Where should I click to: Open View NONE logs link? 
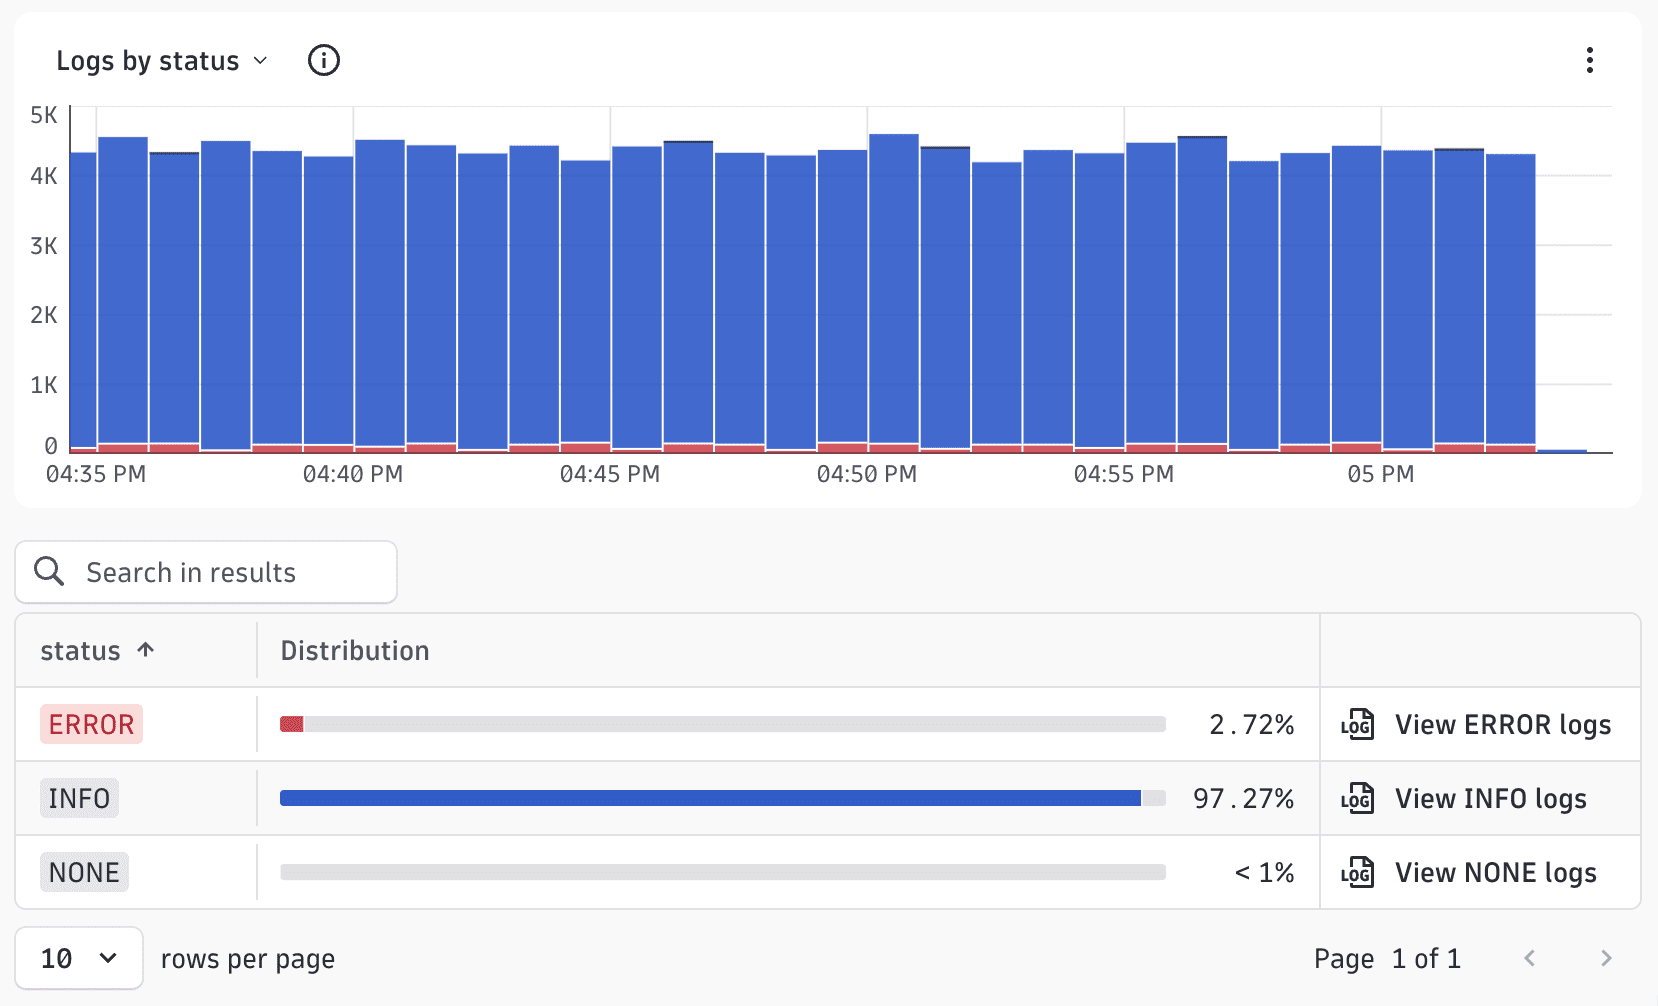[1496, 872]
